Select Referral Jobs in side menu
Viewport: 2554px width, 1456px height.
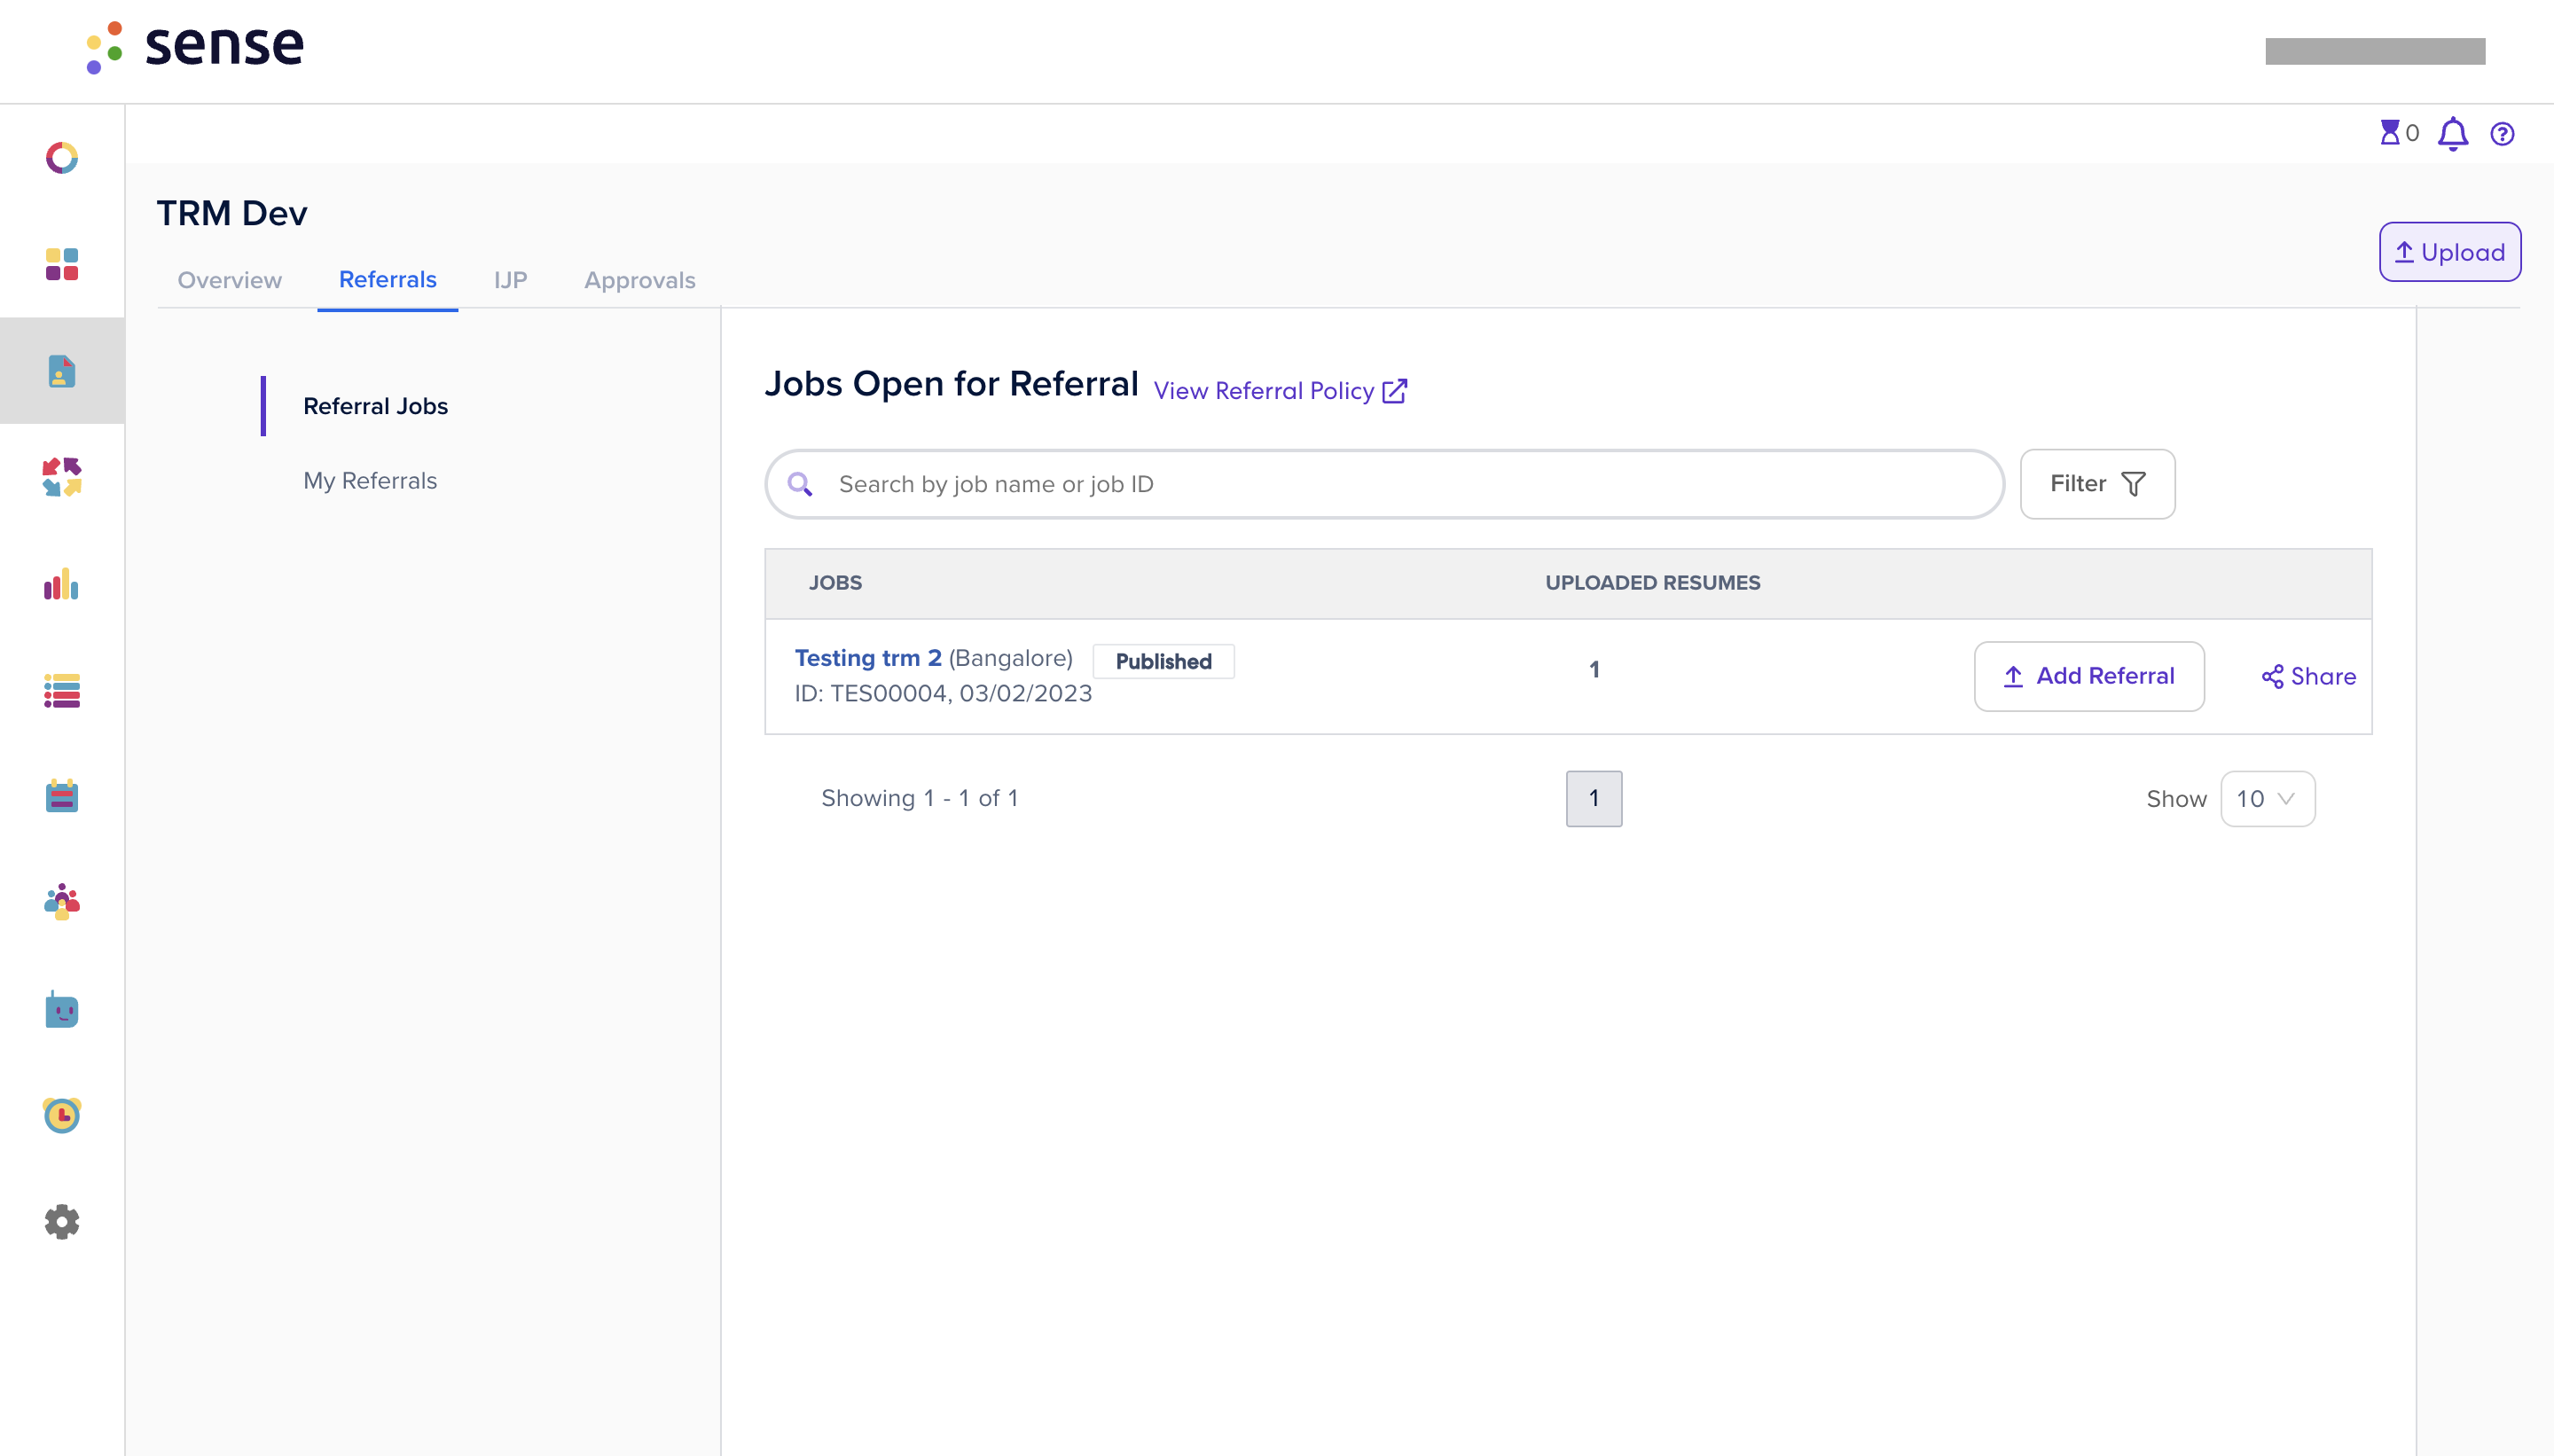click(376, 407)
